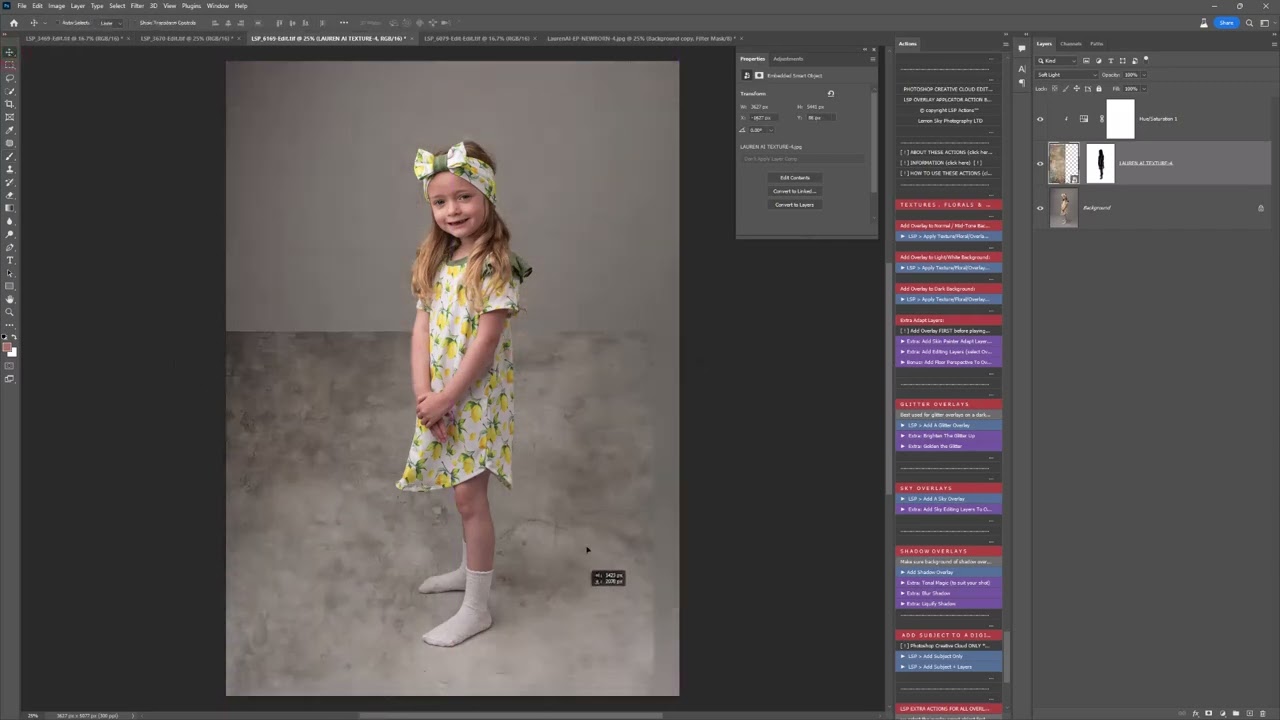Viewport: 1280px width, 720px height.
Task: Lock transparent pixels on layer
Action: point(1054,89)
